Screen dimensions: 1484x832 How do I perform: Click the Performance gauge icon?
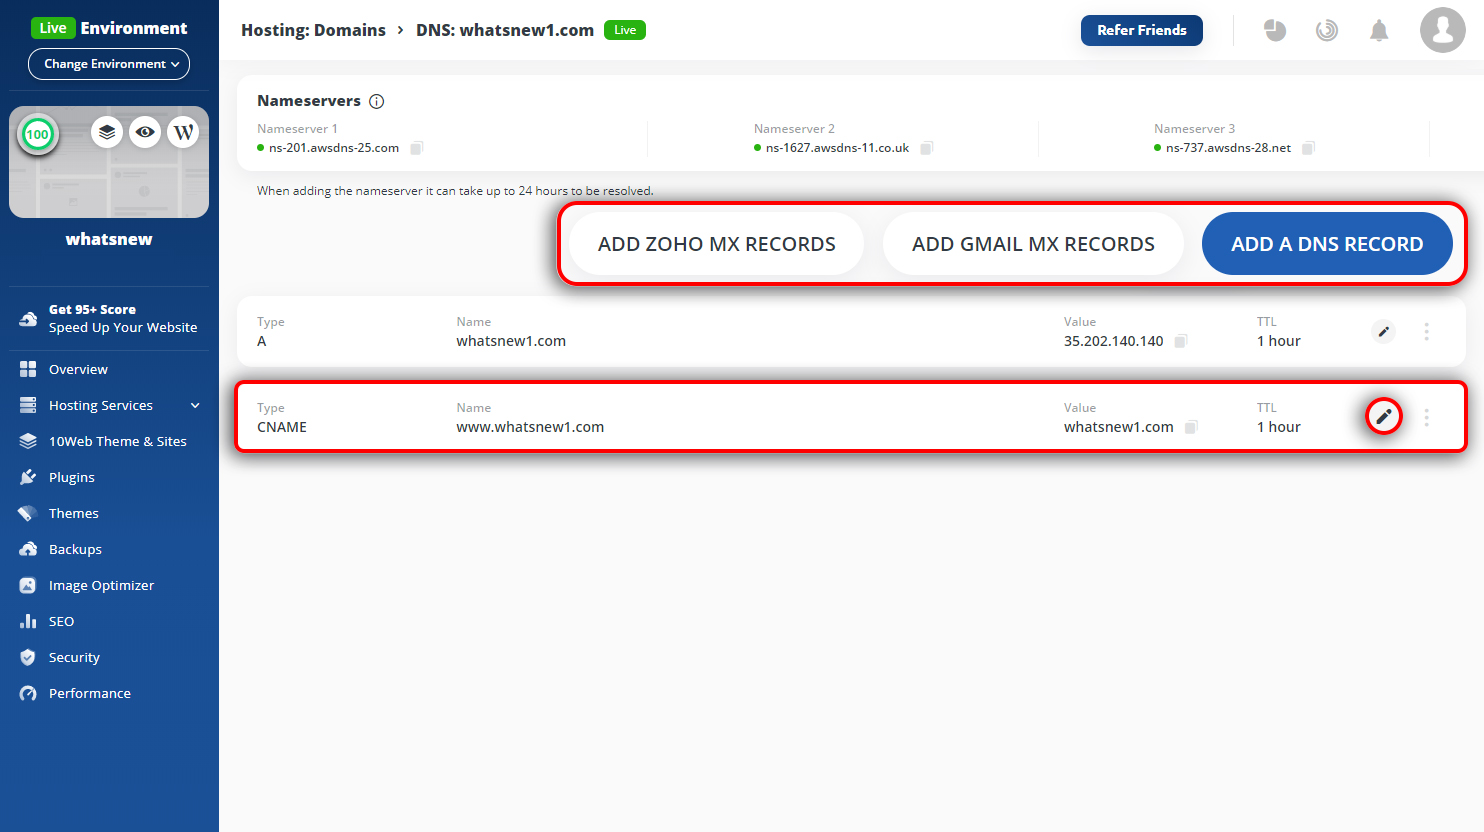tap(28, 693)
